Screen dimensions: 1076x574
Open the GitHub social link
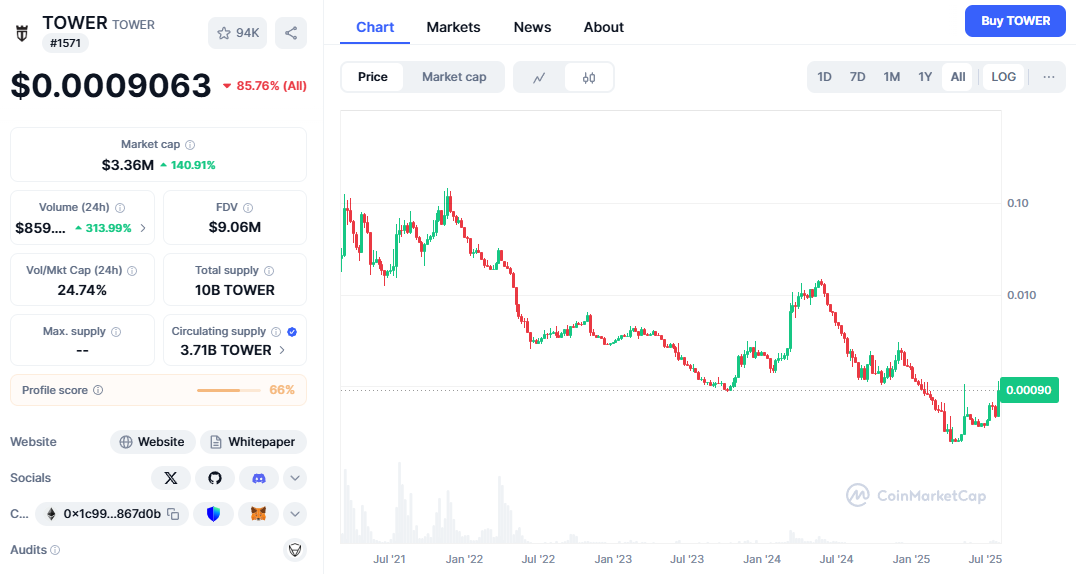tap(214, 478)
